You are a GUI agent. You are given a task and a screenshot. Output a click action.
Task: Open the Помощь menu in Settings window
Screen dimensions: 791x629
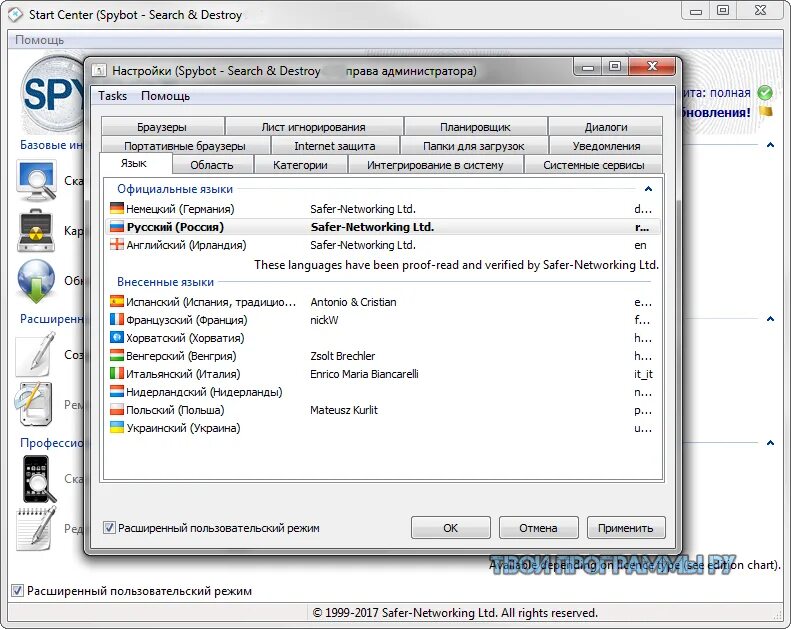click(165, 96)
